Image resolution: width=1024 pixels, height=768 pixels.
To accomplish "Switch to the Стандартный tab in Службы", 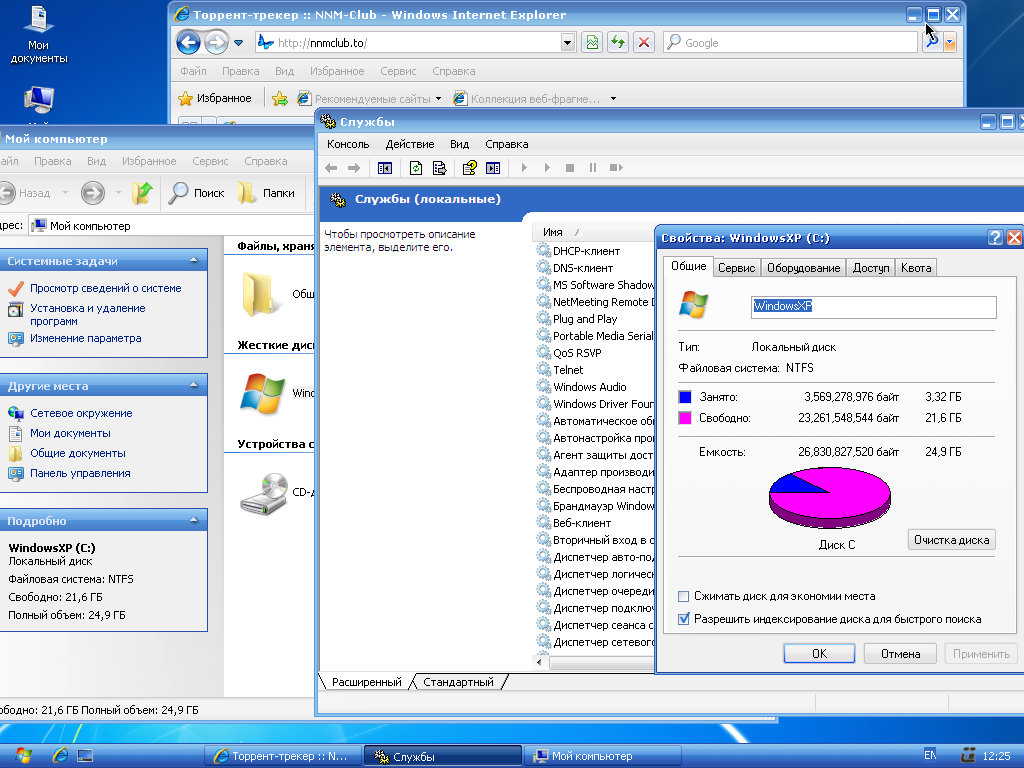I will (458, 682).
